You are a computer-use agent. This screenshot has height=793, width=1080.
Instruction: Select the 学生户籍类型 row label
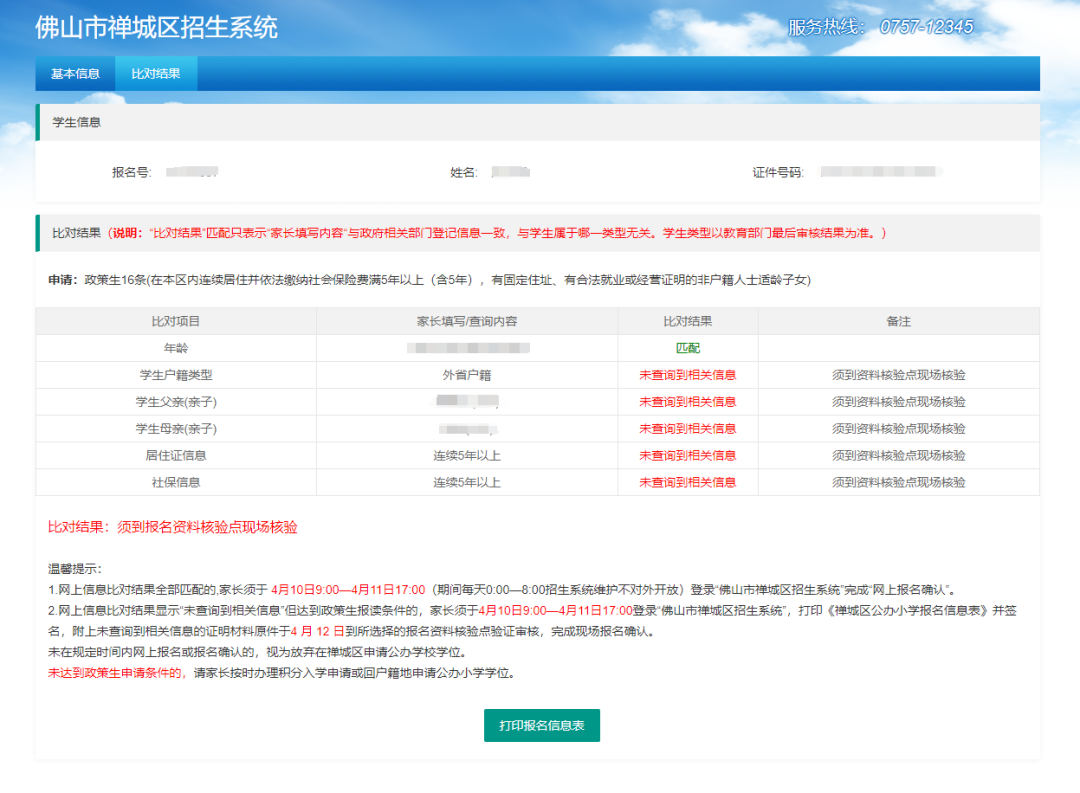(176, 375)
